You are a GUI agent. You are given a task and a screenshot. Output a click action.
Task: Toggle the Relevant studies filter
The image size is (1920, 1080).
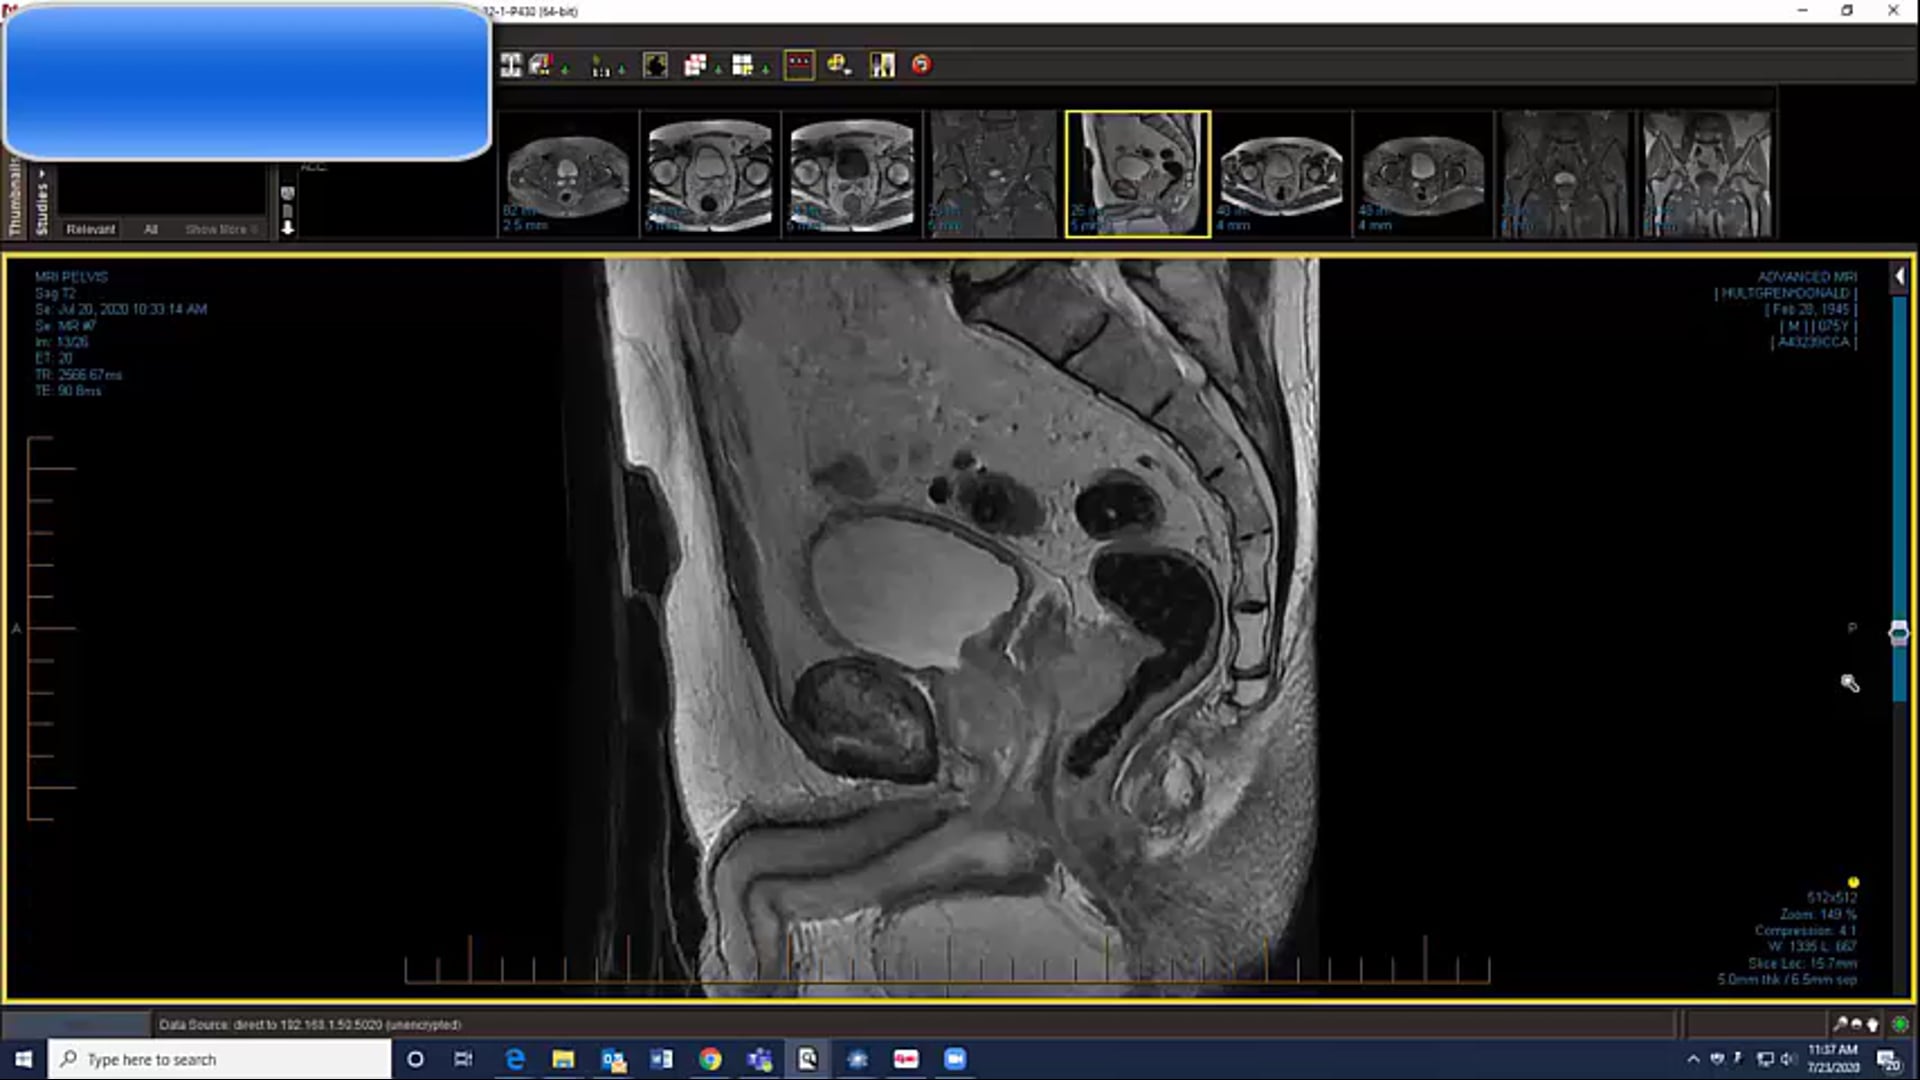tap(91, 229)
